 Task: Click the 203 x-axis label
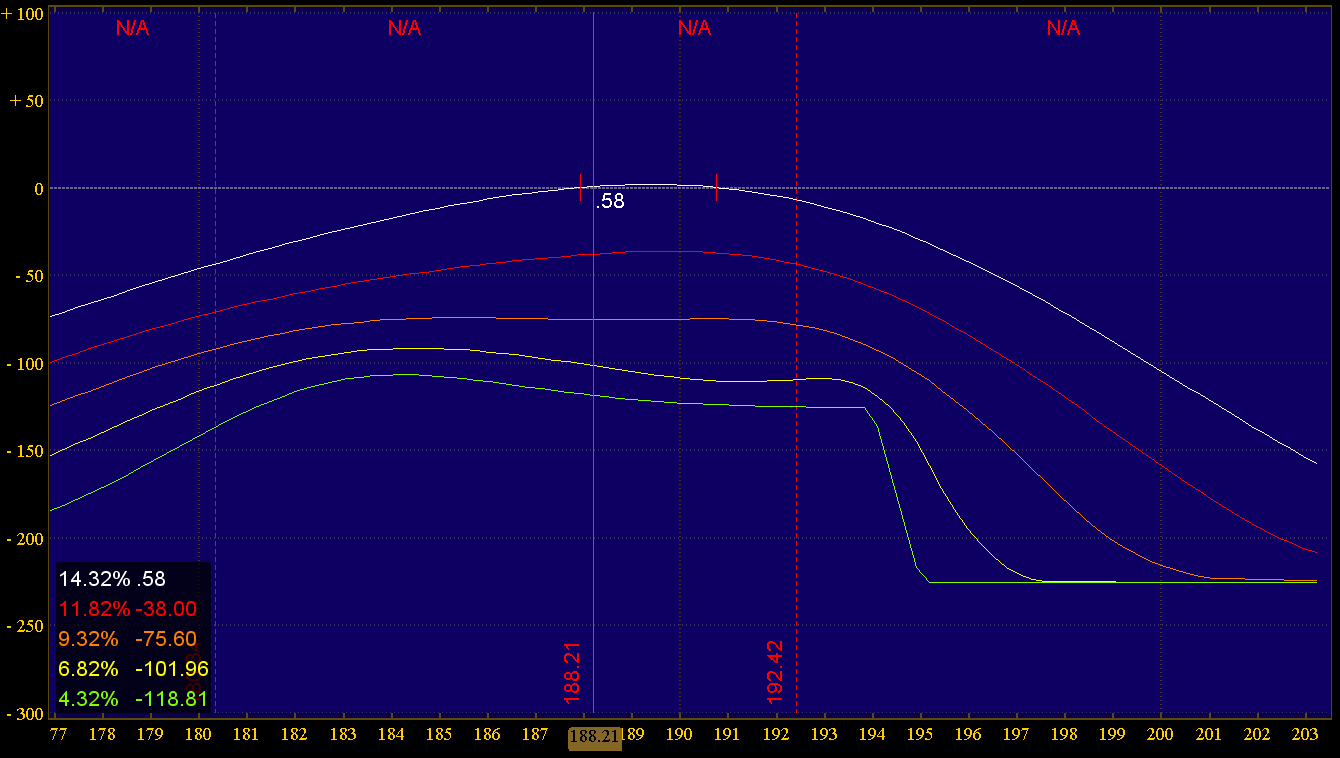coord(1305,735)
